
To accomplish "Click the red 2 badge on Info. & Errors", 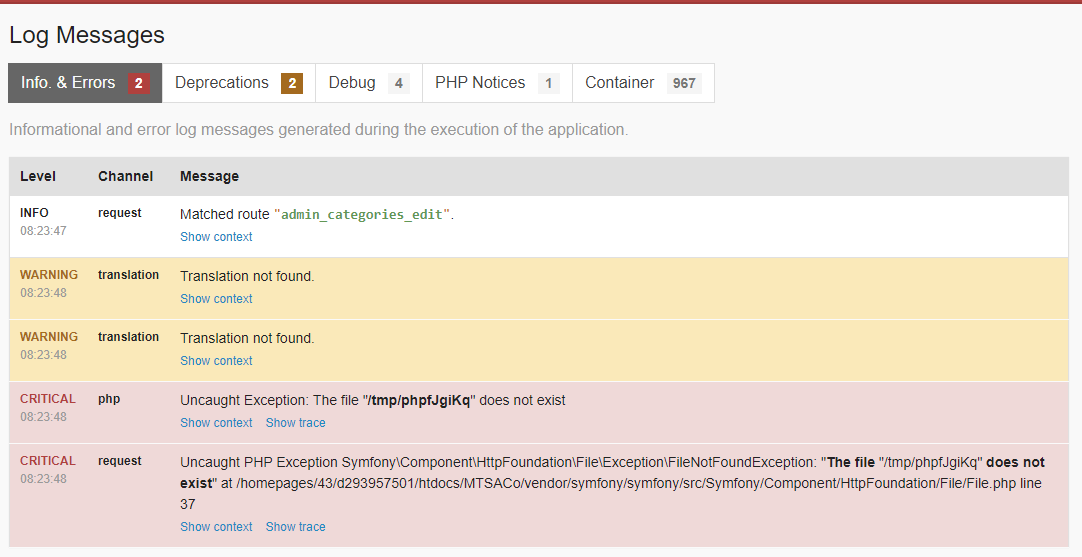I will coord(138,83).
